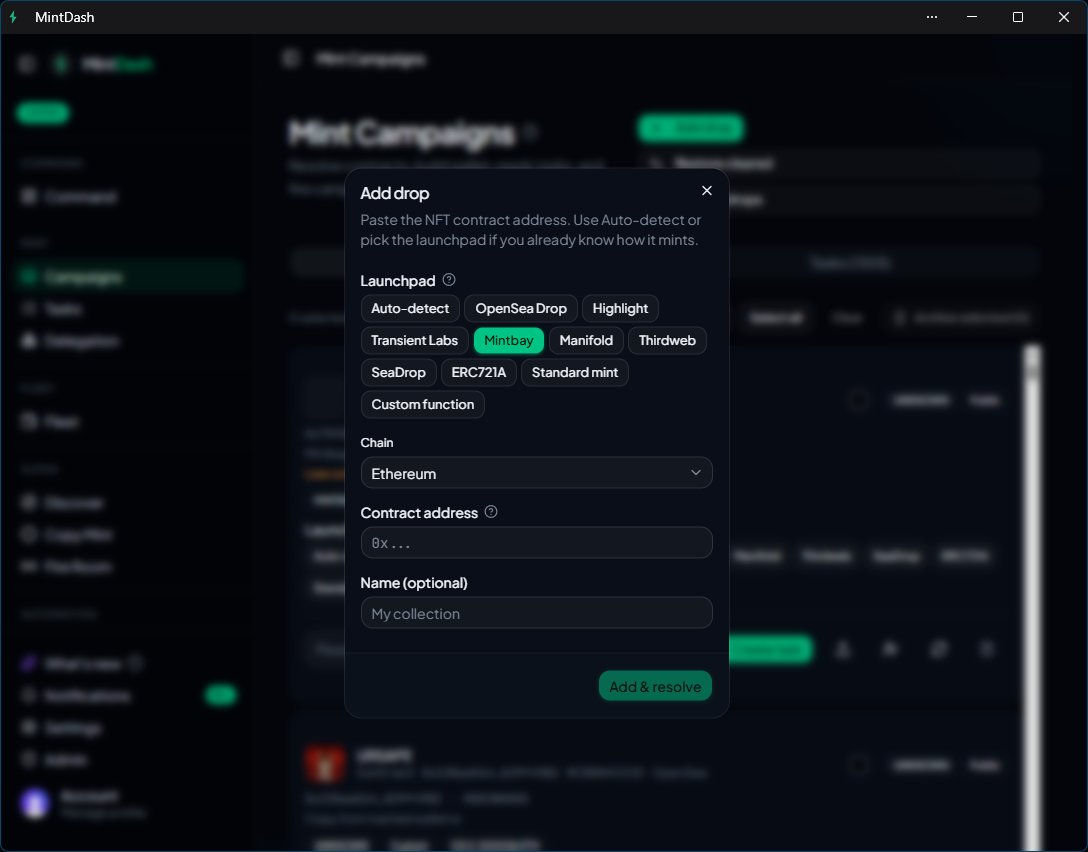Image resolution: width=1088 pixels, height=852 pixels.
Task: Click the MintDash lightning bolt app icon
Action: coord(13,17)
